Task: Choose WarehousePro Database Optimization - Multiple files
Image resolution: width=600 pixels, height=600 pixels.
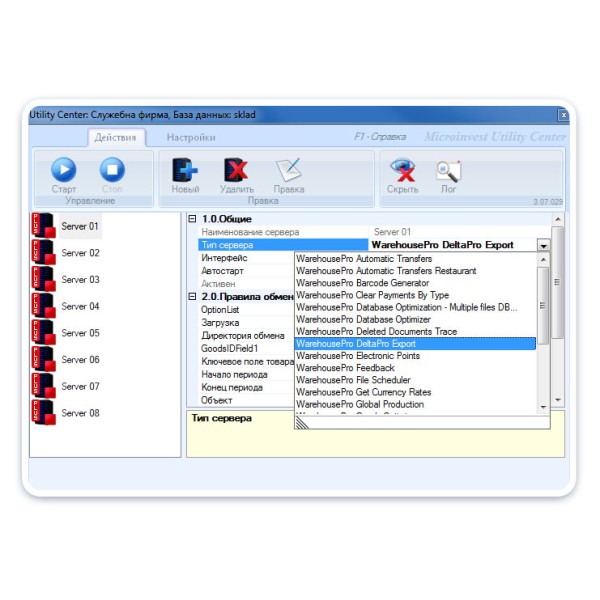Action: tap(416, 307)
